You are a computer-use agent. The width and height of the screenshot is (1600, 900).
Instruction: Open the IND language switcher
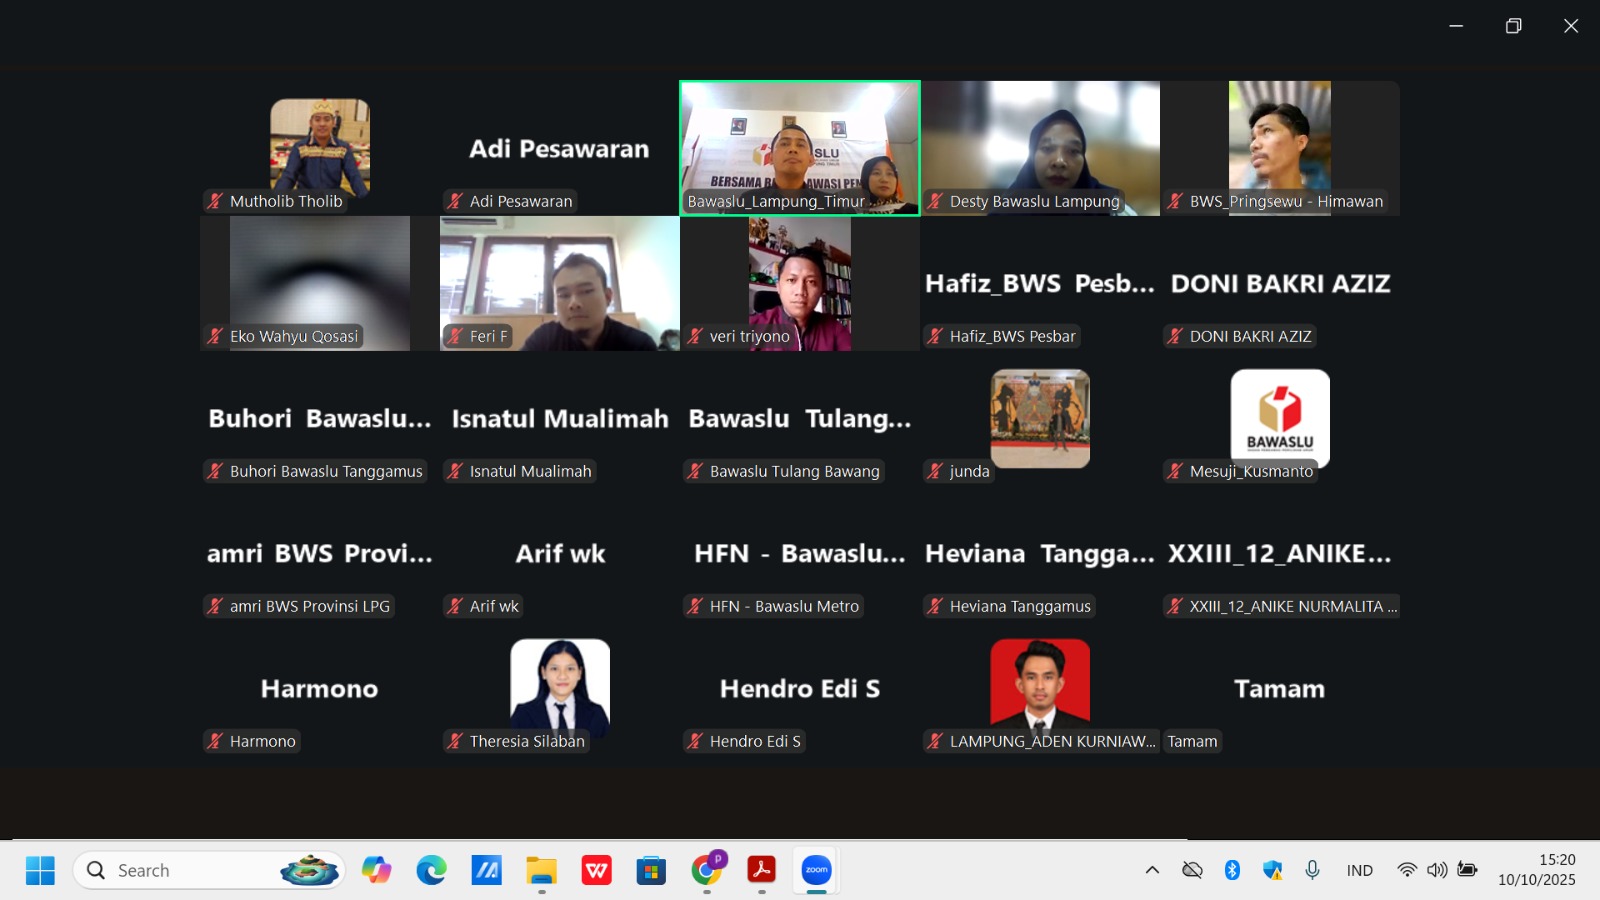(x=1359, y=870)
